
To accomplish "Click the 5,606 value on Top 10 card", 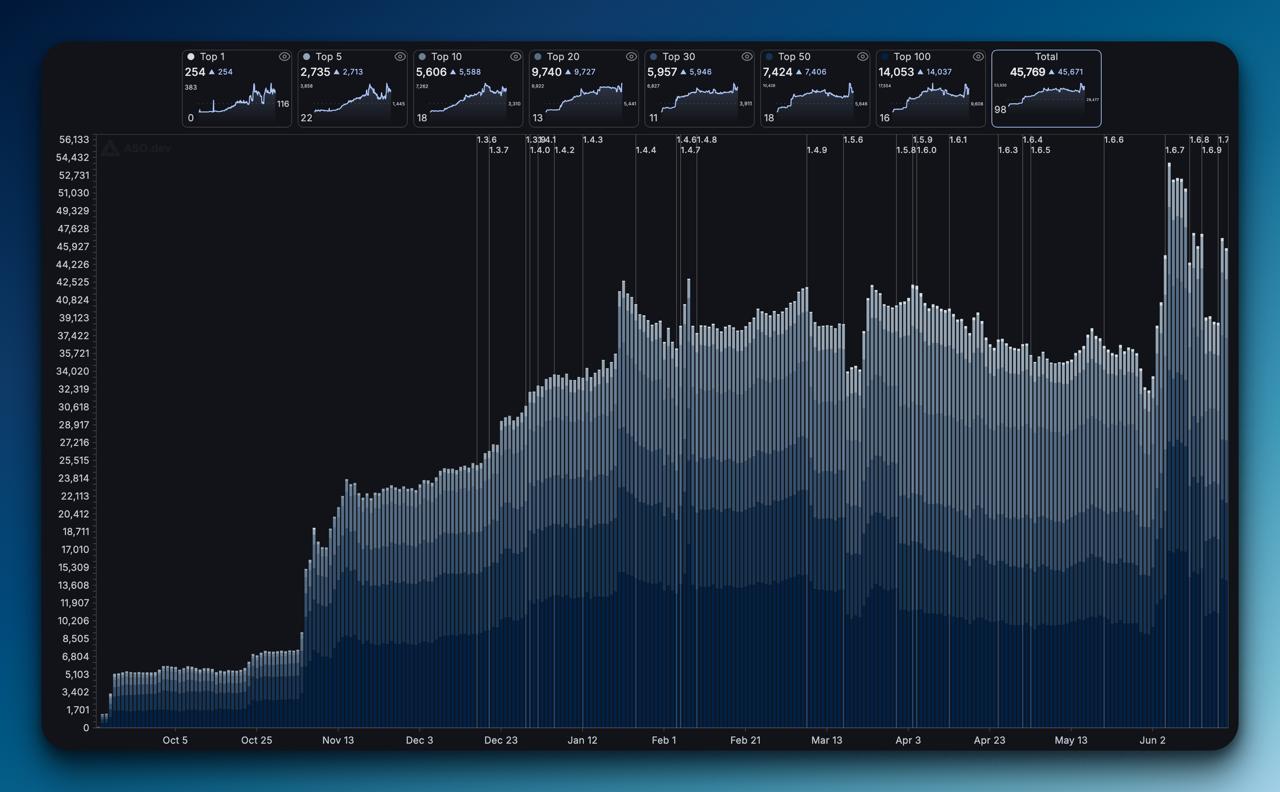I will pyautogui.click(x=432, y=72).
